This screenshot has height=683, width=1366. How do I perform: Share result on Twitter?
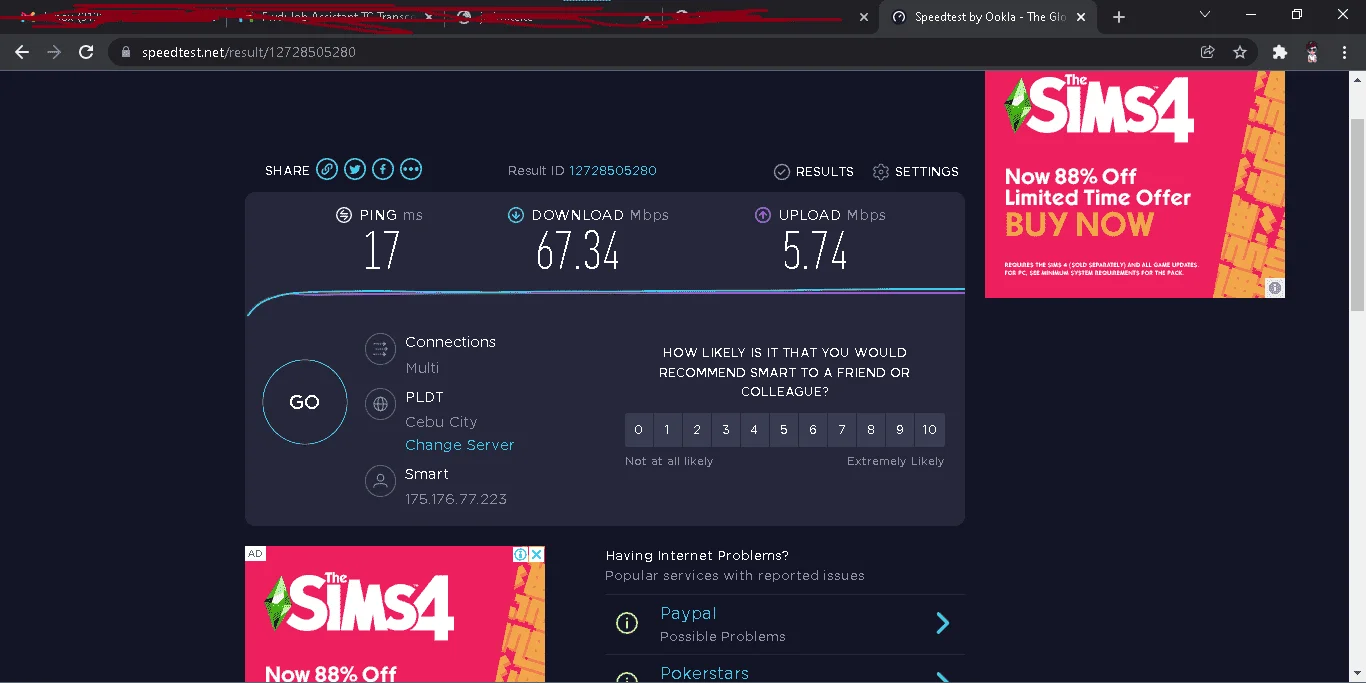point(355,169)
